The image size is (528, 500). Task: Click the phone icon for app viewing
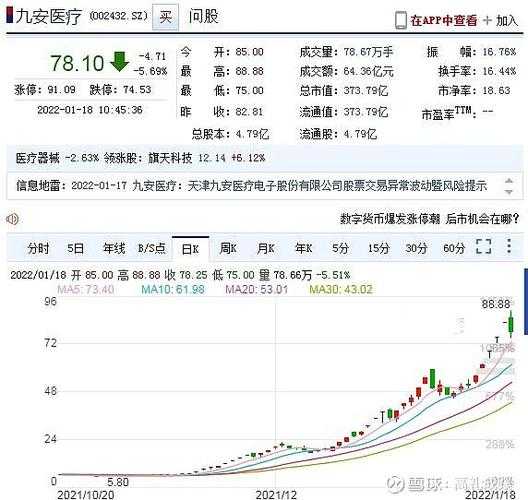(400, 20)
